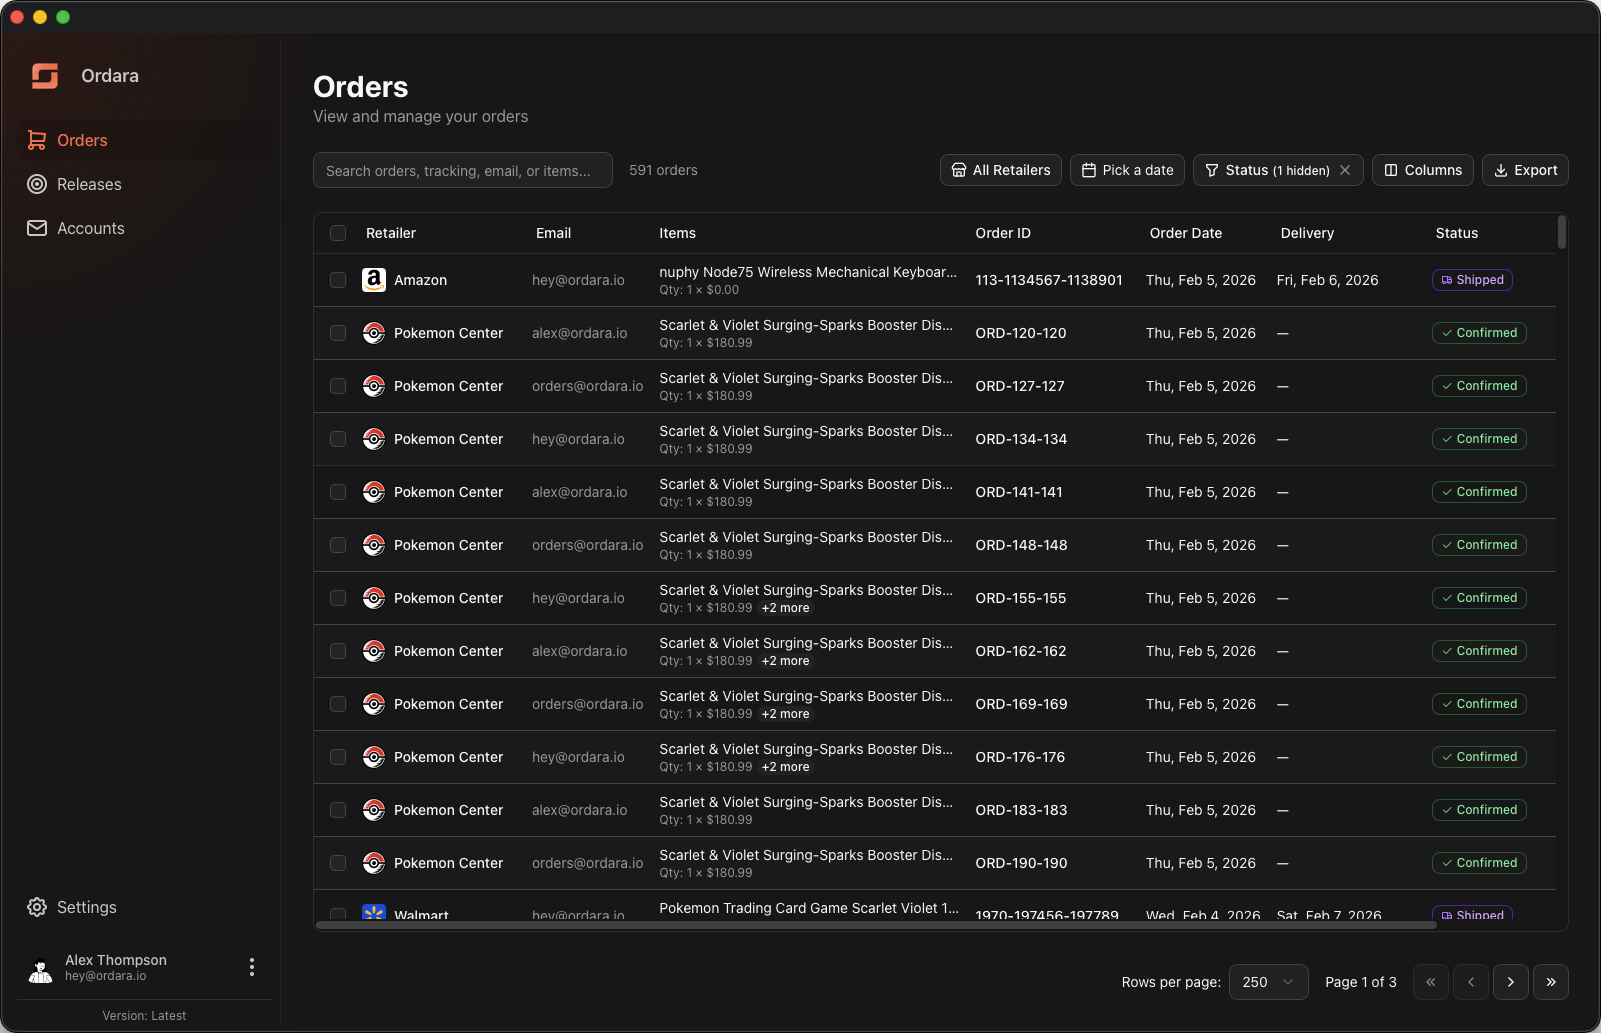
Task: Select the shopping cart icon beside Orders
Action: tap(36, 140)
